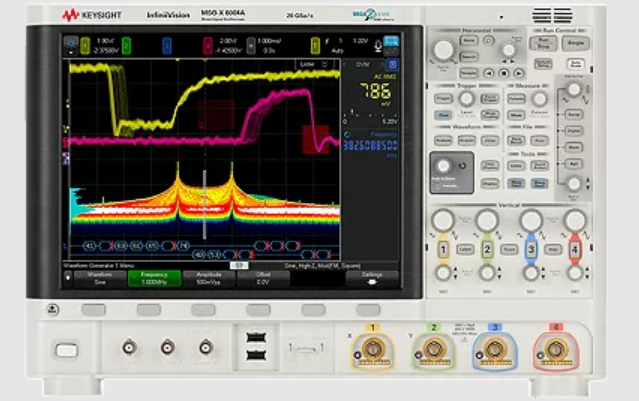Toggle channel 3 with the blue 3 key
This screenshot has width=639, height=401.
(x=531, y=249)
